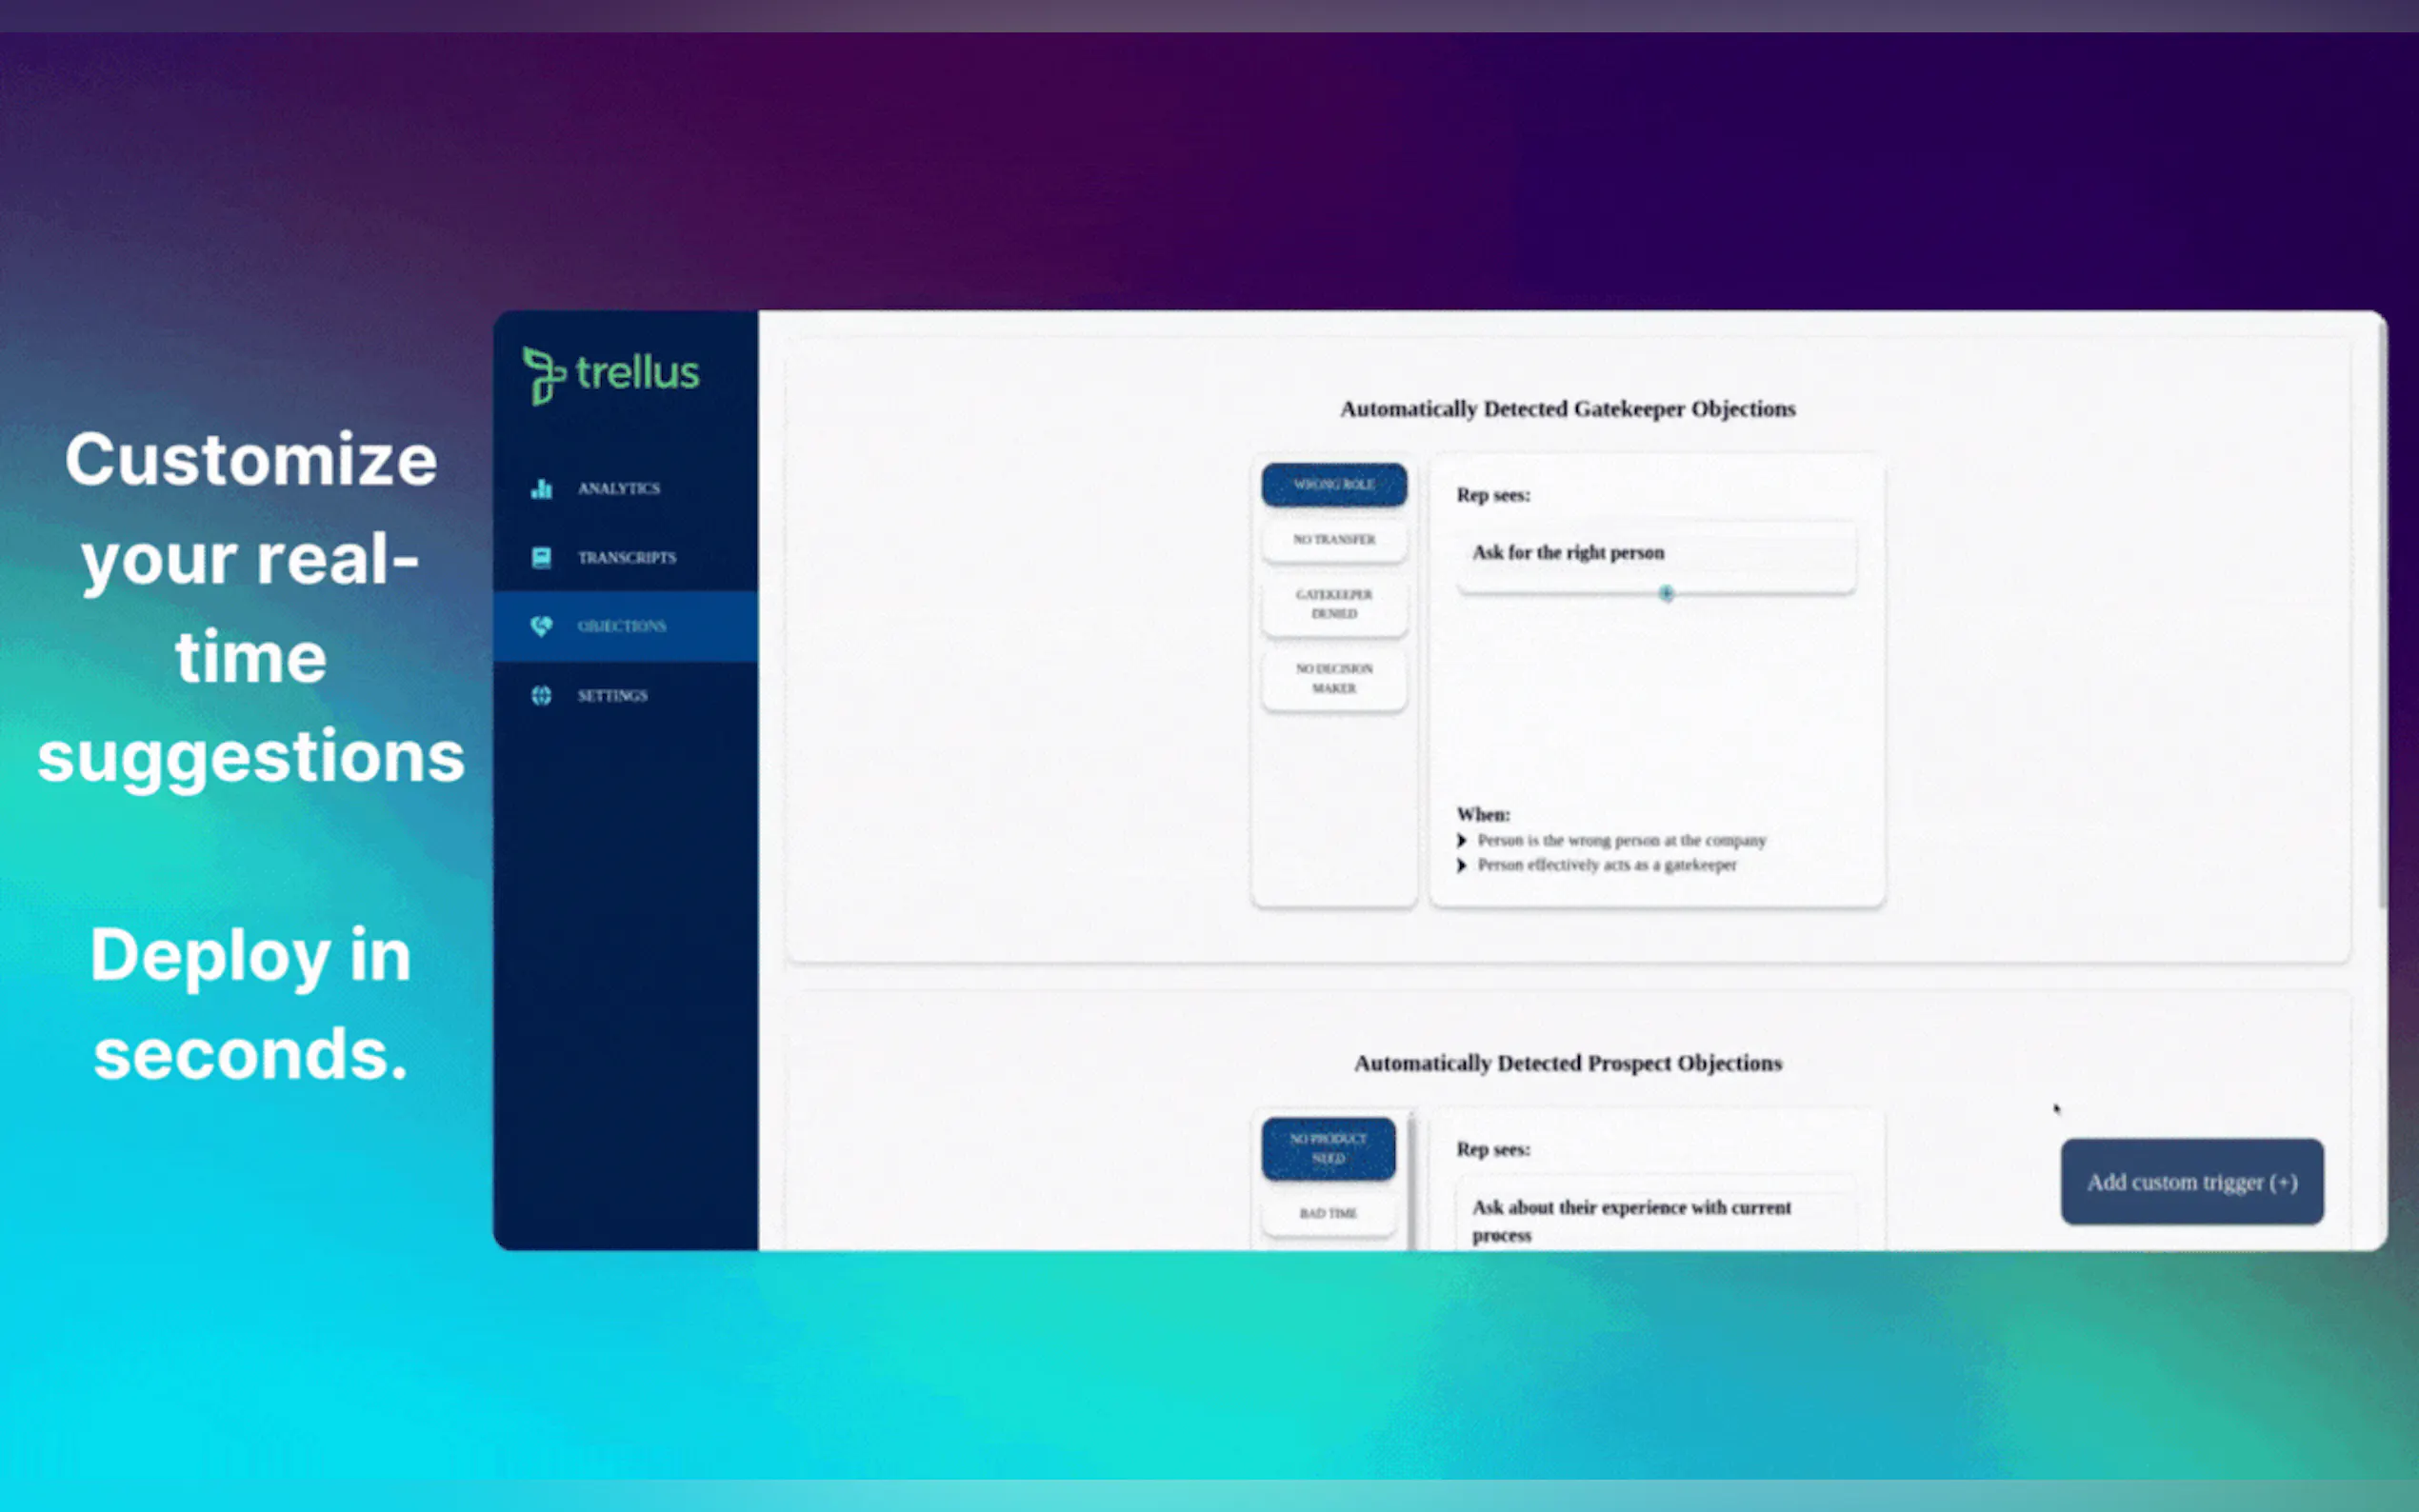Click the Add custom trigger button

pos(2191,1182)
